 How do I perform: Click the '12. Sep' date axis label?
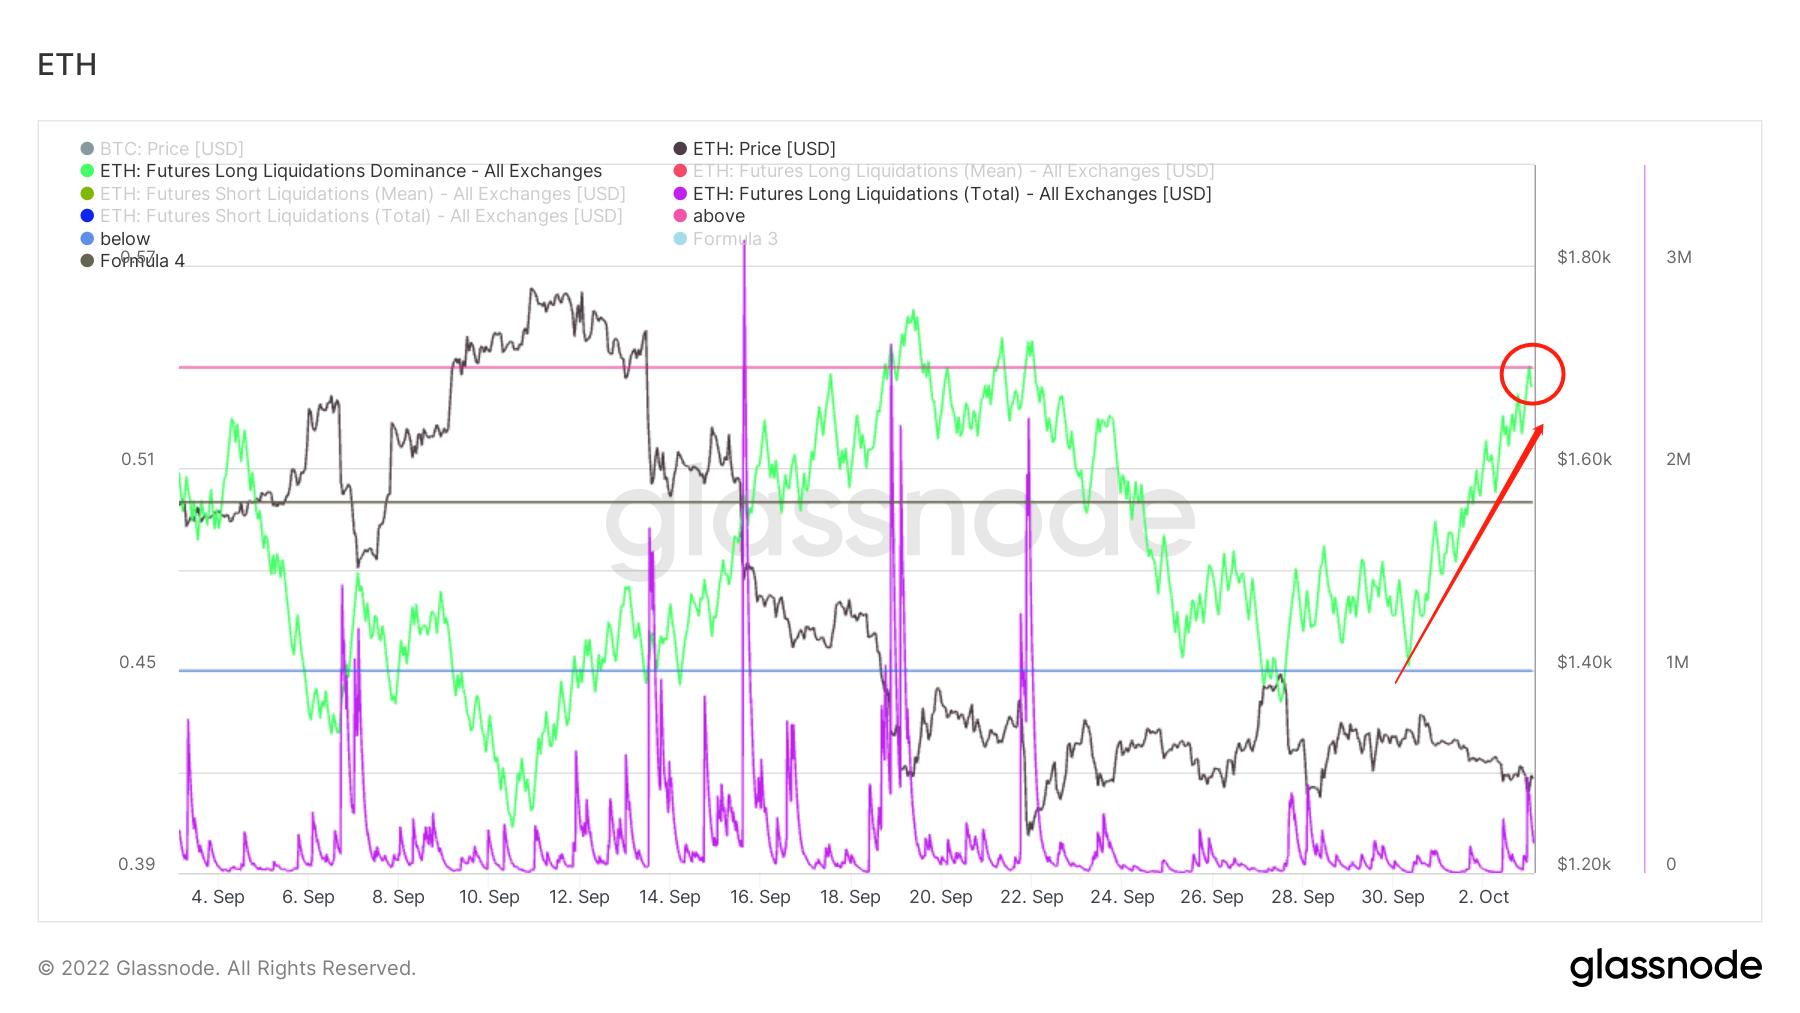click(579, 897)
